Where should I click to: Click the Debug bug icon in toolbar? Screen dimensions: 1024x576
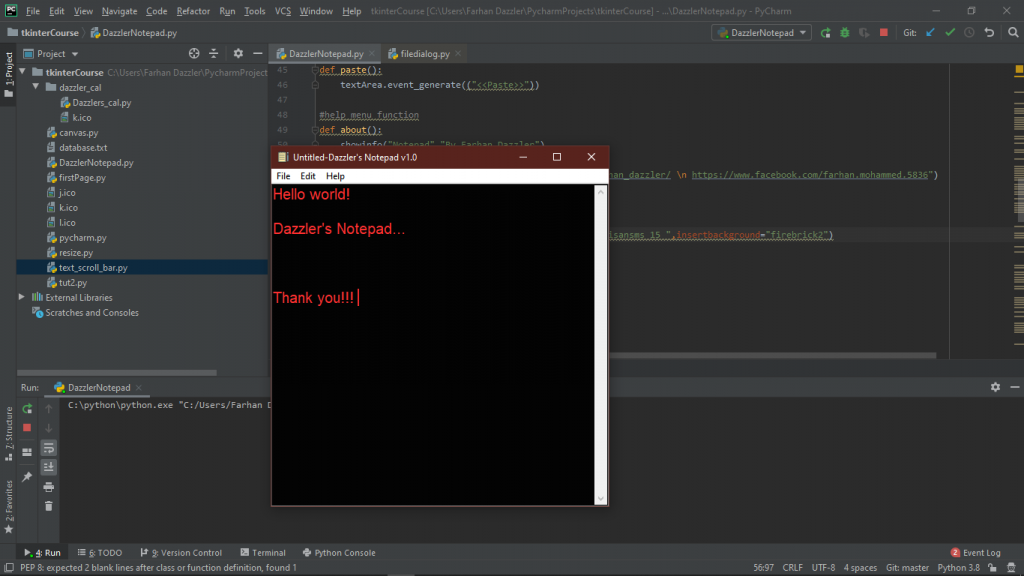tap(845, 33)
